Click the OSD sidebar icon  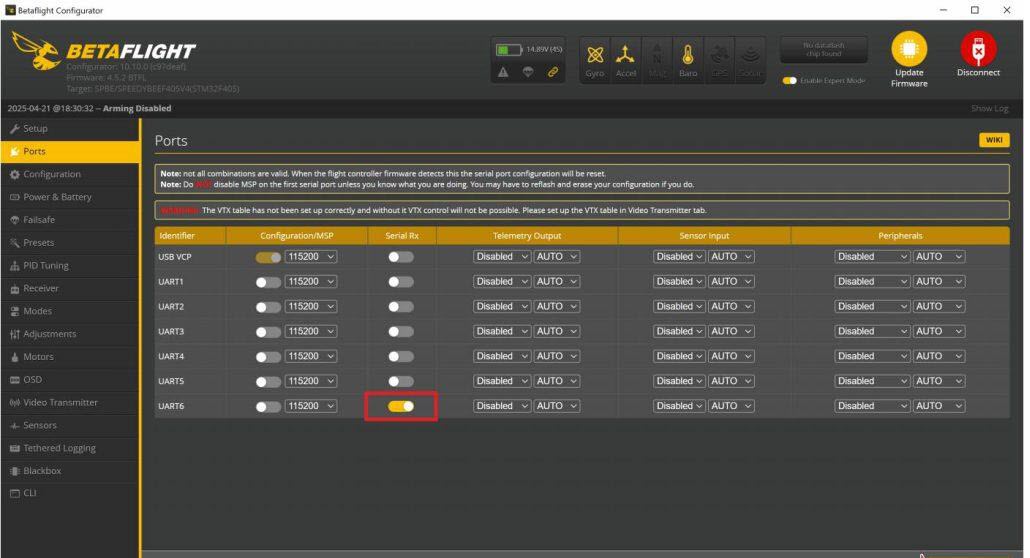pos(14,380)
